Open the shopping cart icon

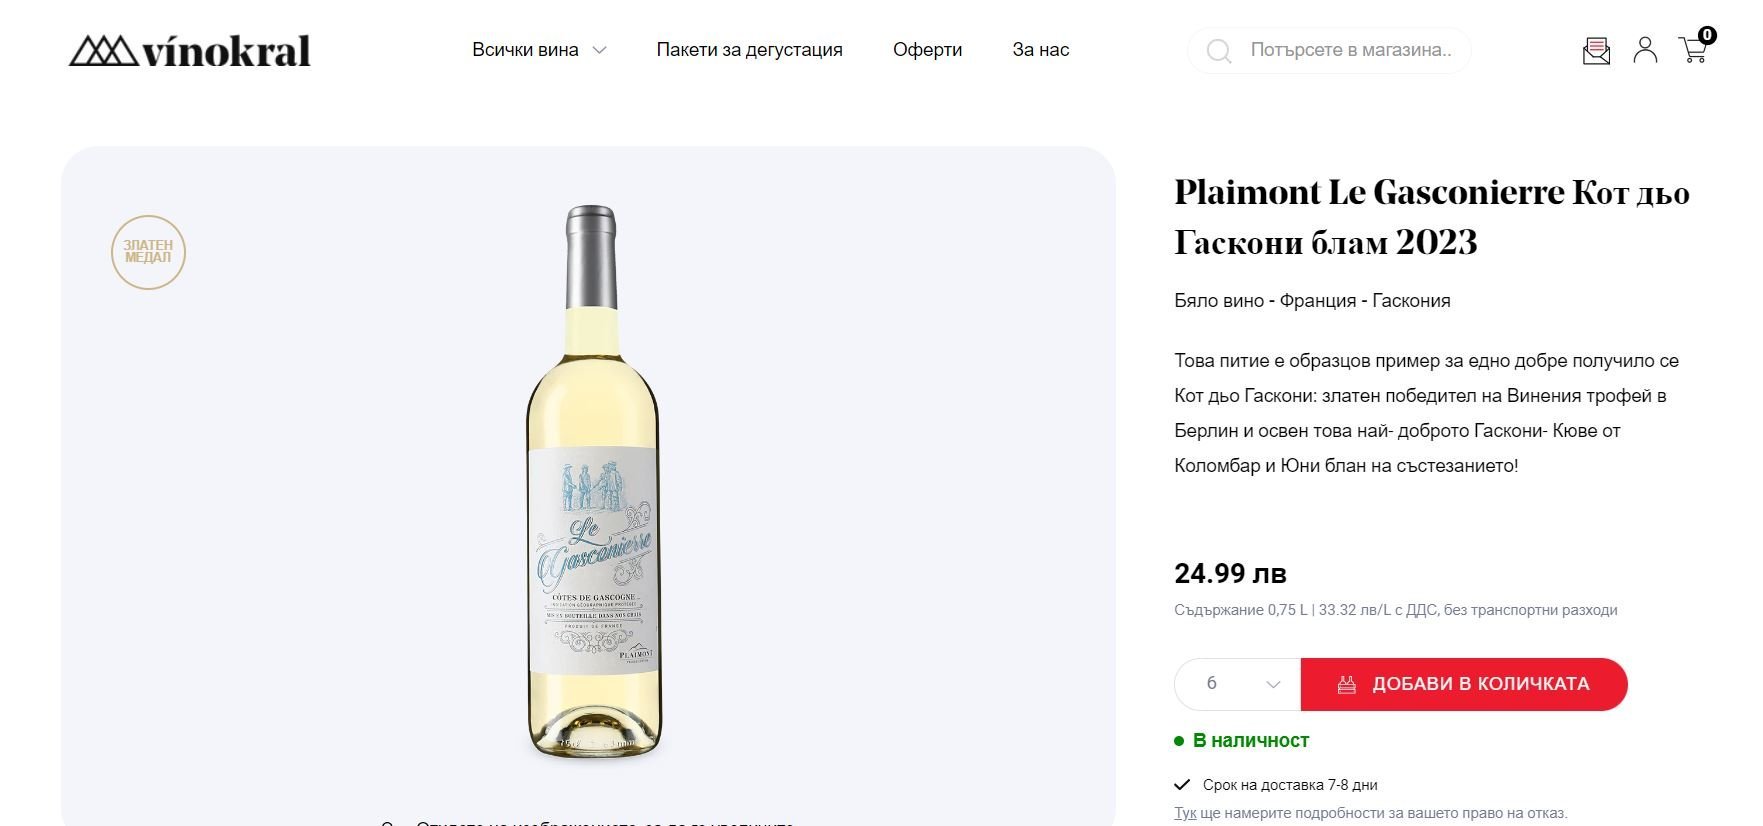click(x=1694, y=50)
